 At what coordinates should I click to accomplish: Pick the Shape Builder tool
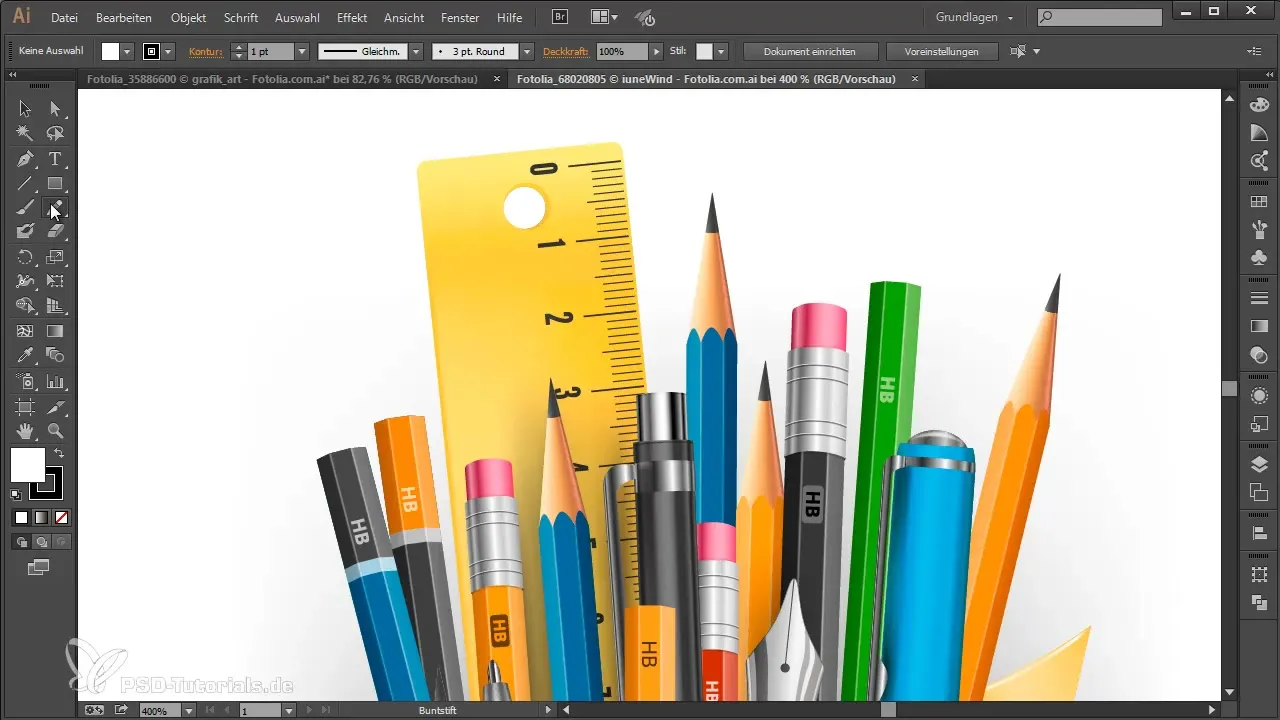25,306
